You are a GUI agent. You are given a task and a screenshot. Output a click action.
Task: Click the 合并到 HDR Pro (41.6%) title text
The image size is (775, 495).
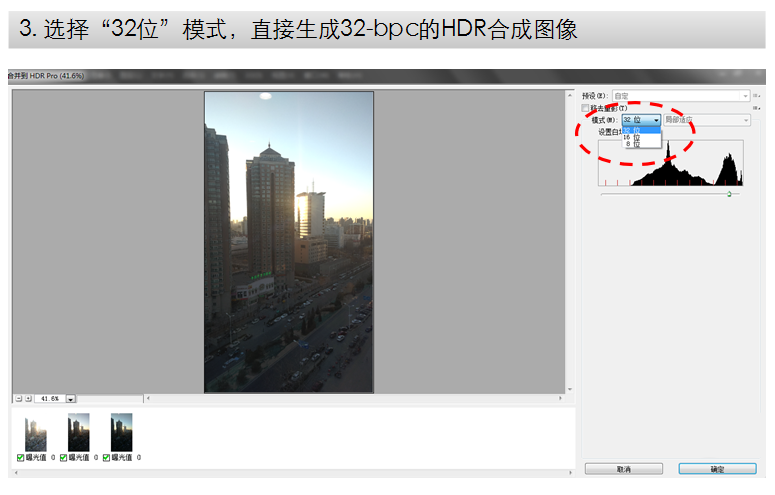coord(46,76)
